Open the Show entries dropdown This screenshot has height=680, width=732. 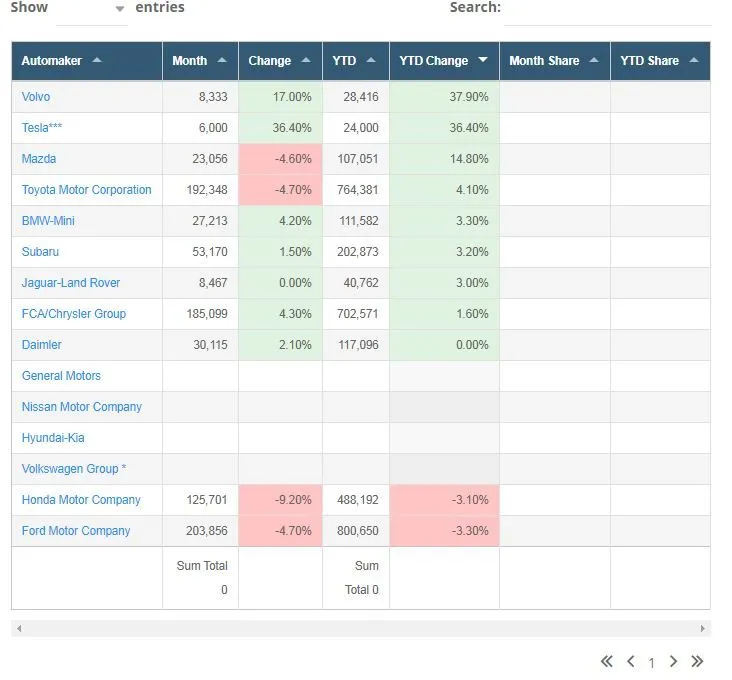92,9
